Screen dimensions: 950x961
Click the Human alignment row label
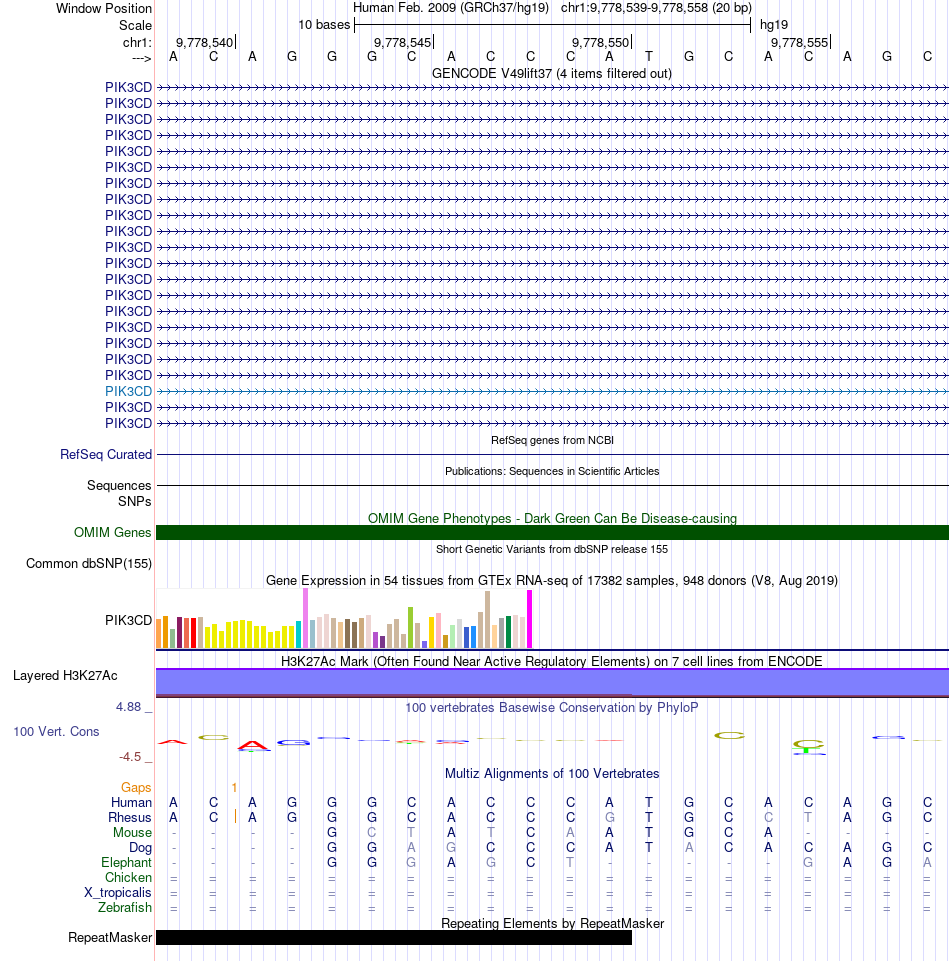click(x=131, y=802)
